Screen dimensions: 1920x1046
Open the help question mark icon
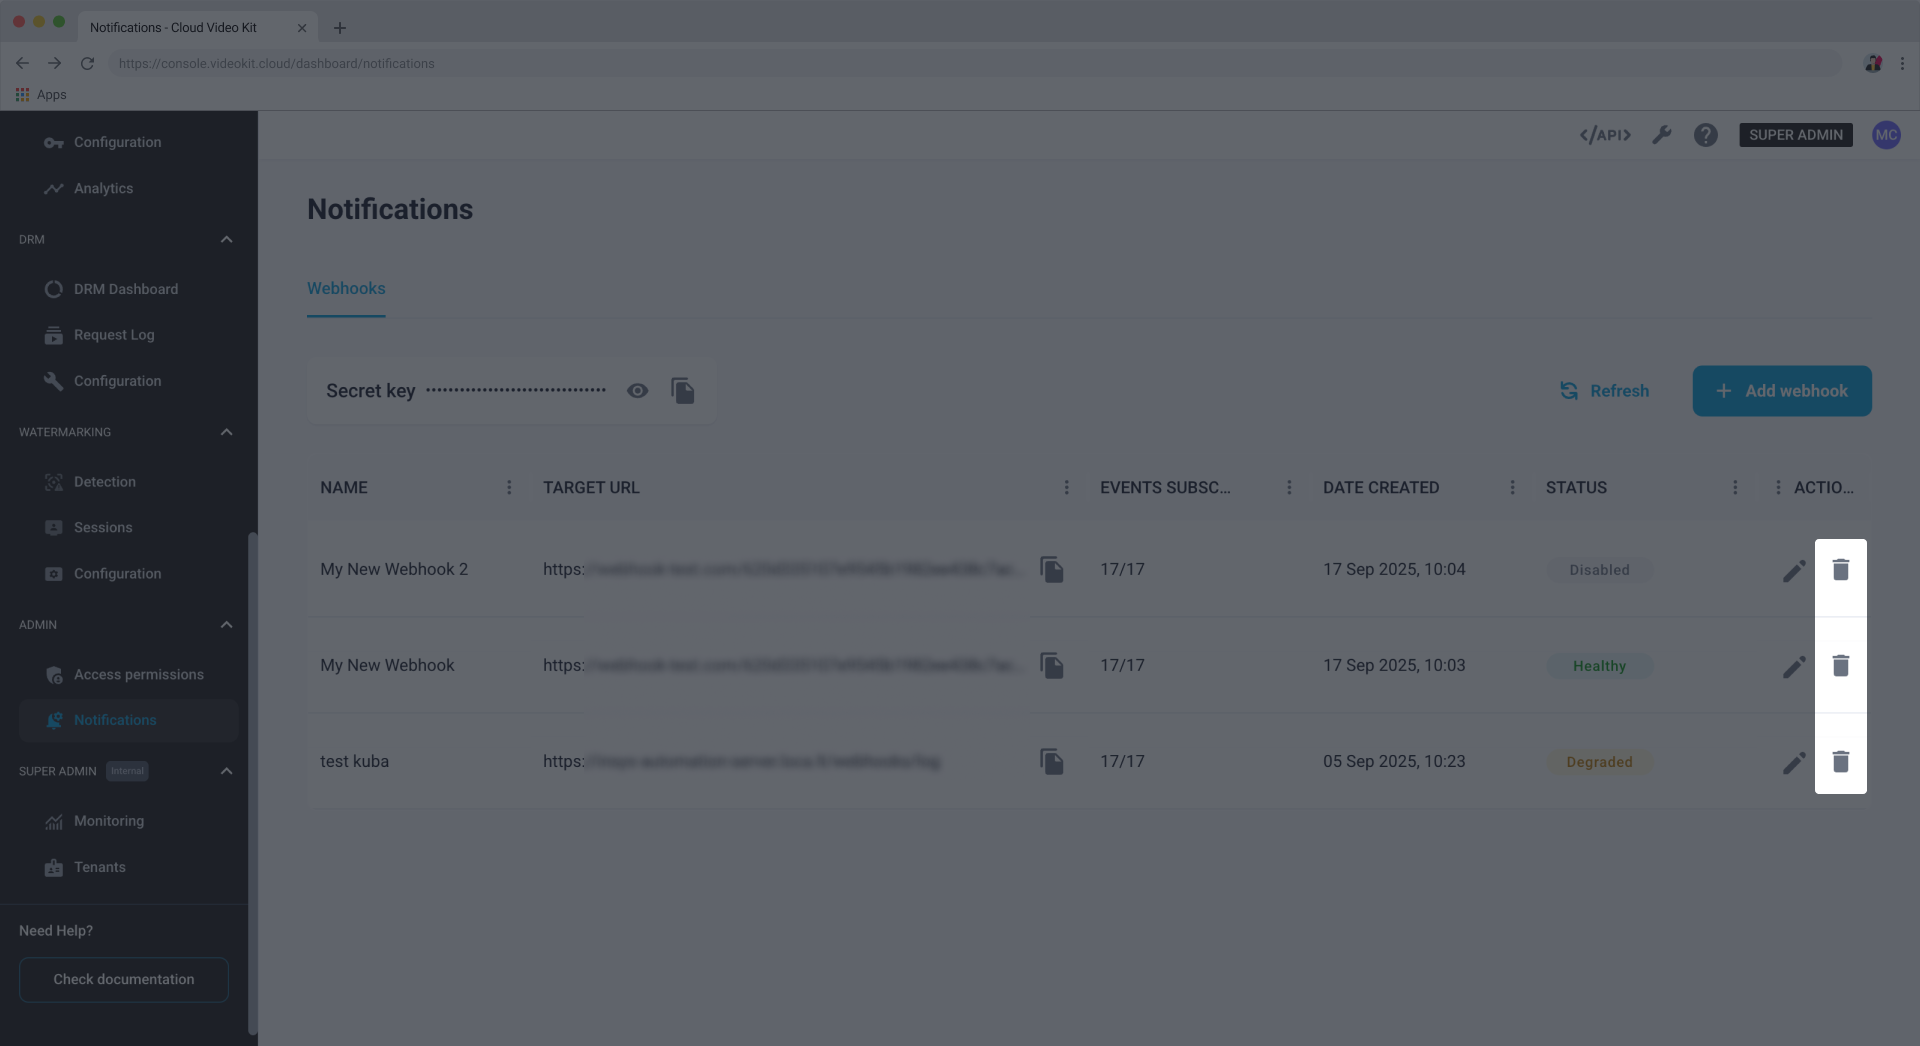(x=1705, y=135)
